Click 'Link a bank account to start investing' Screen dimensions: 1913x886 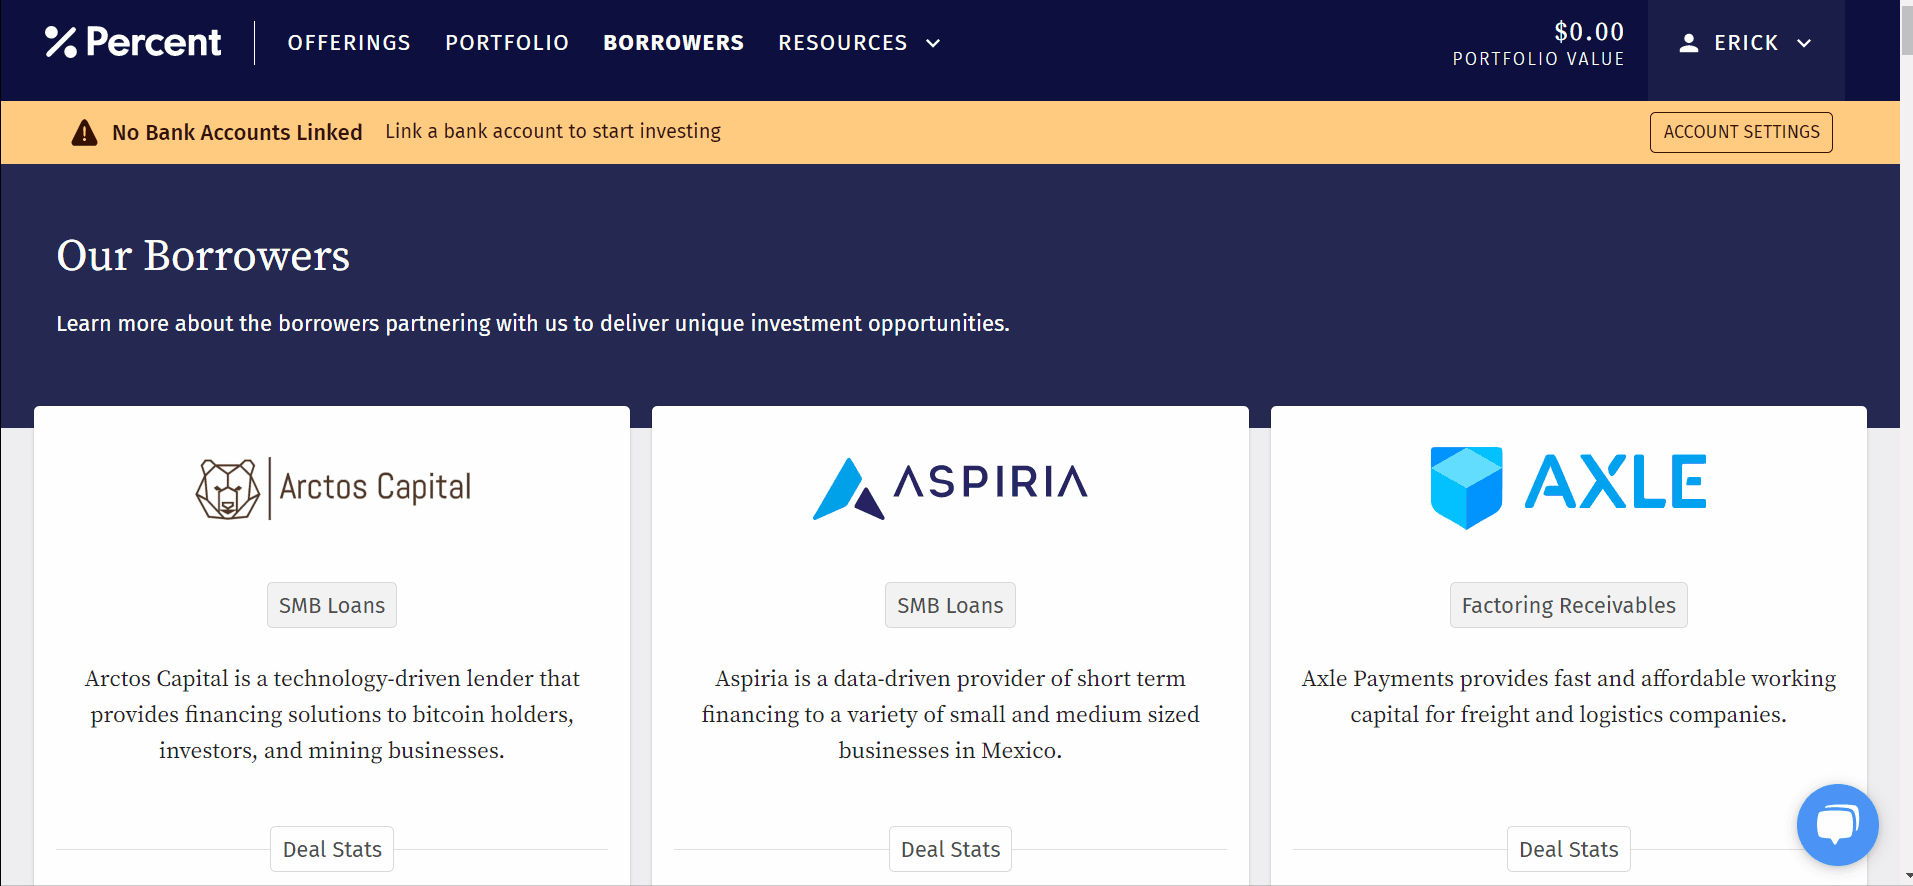click(x=553, y=131)
